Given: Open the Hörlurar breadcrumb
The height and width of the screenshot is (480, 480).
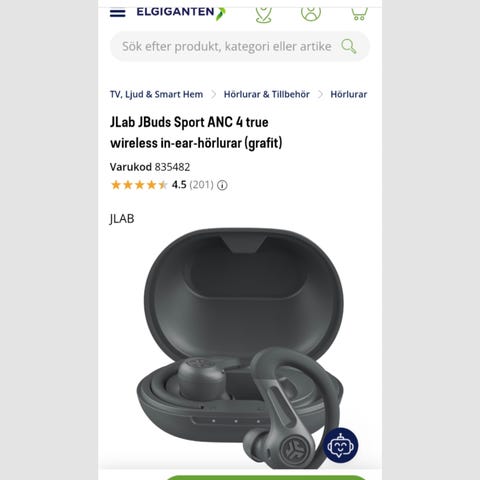Looking at the screenshot, I should 348,94.
